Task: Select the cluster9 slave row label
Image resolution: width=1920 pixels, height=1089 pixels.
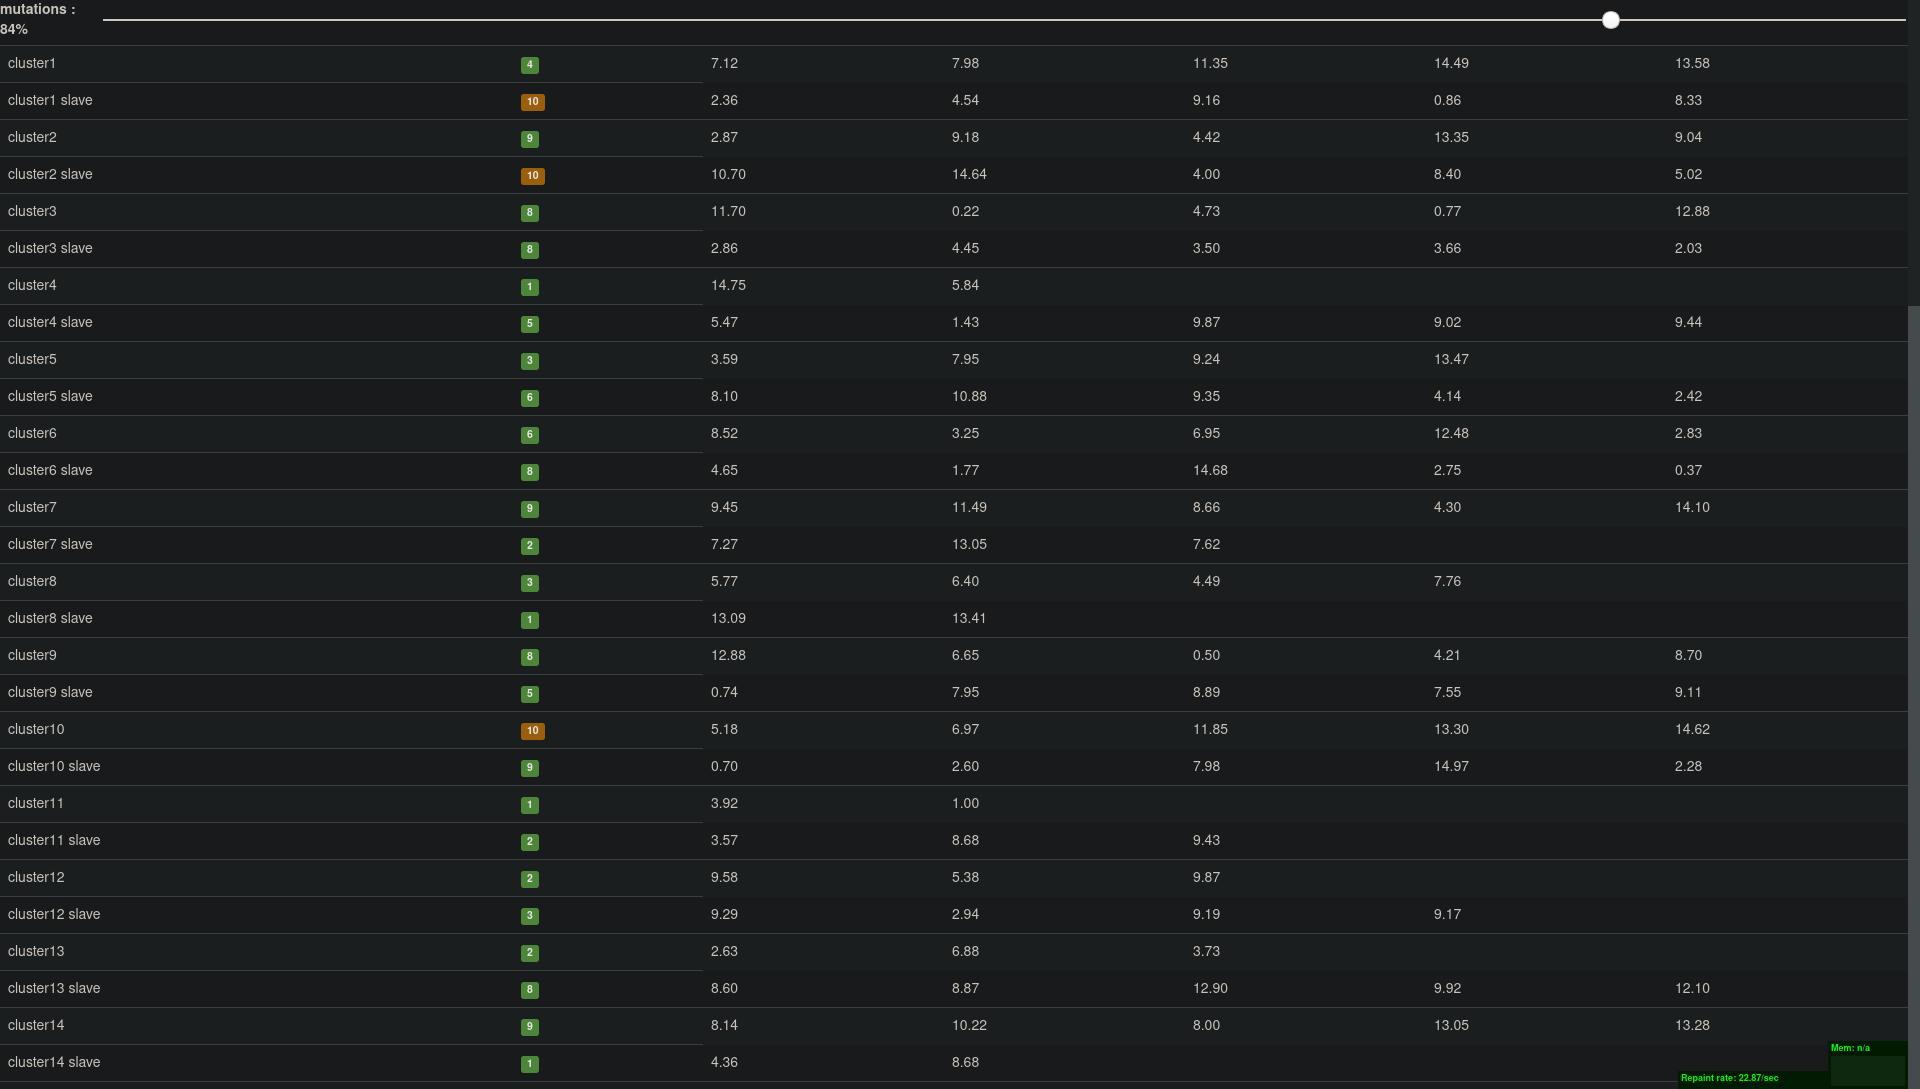Action: click(x=50, y=692)
